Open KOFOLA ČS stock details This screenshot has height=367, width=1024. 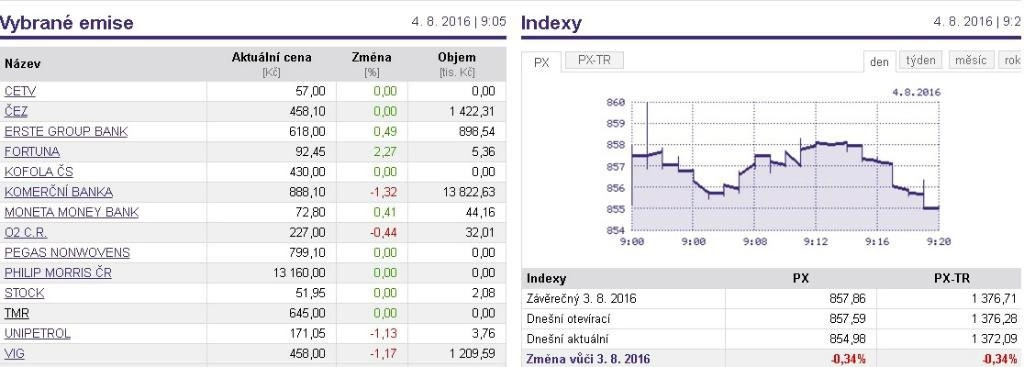(x=39, y=172)
